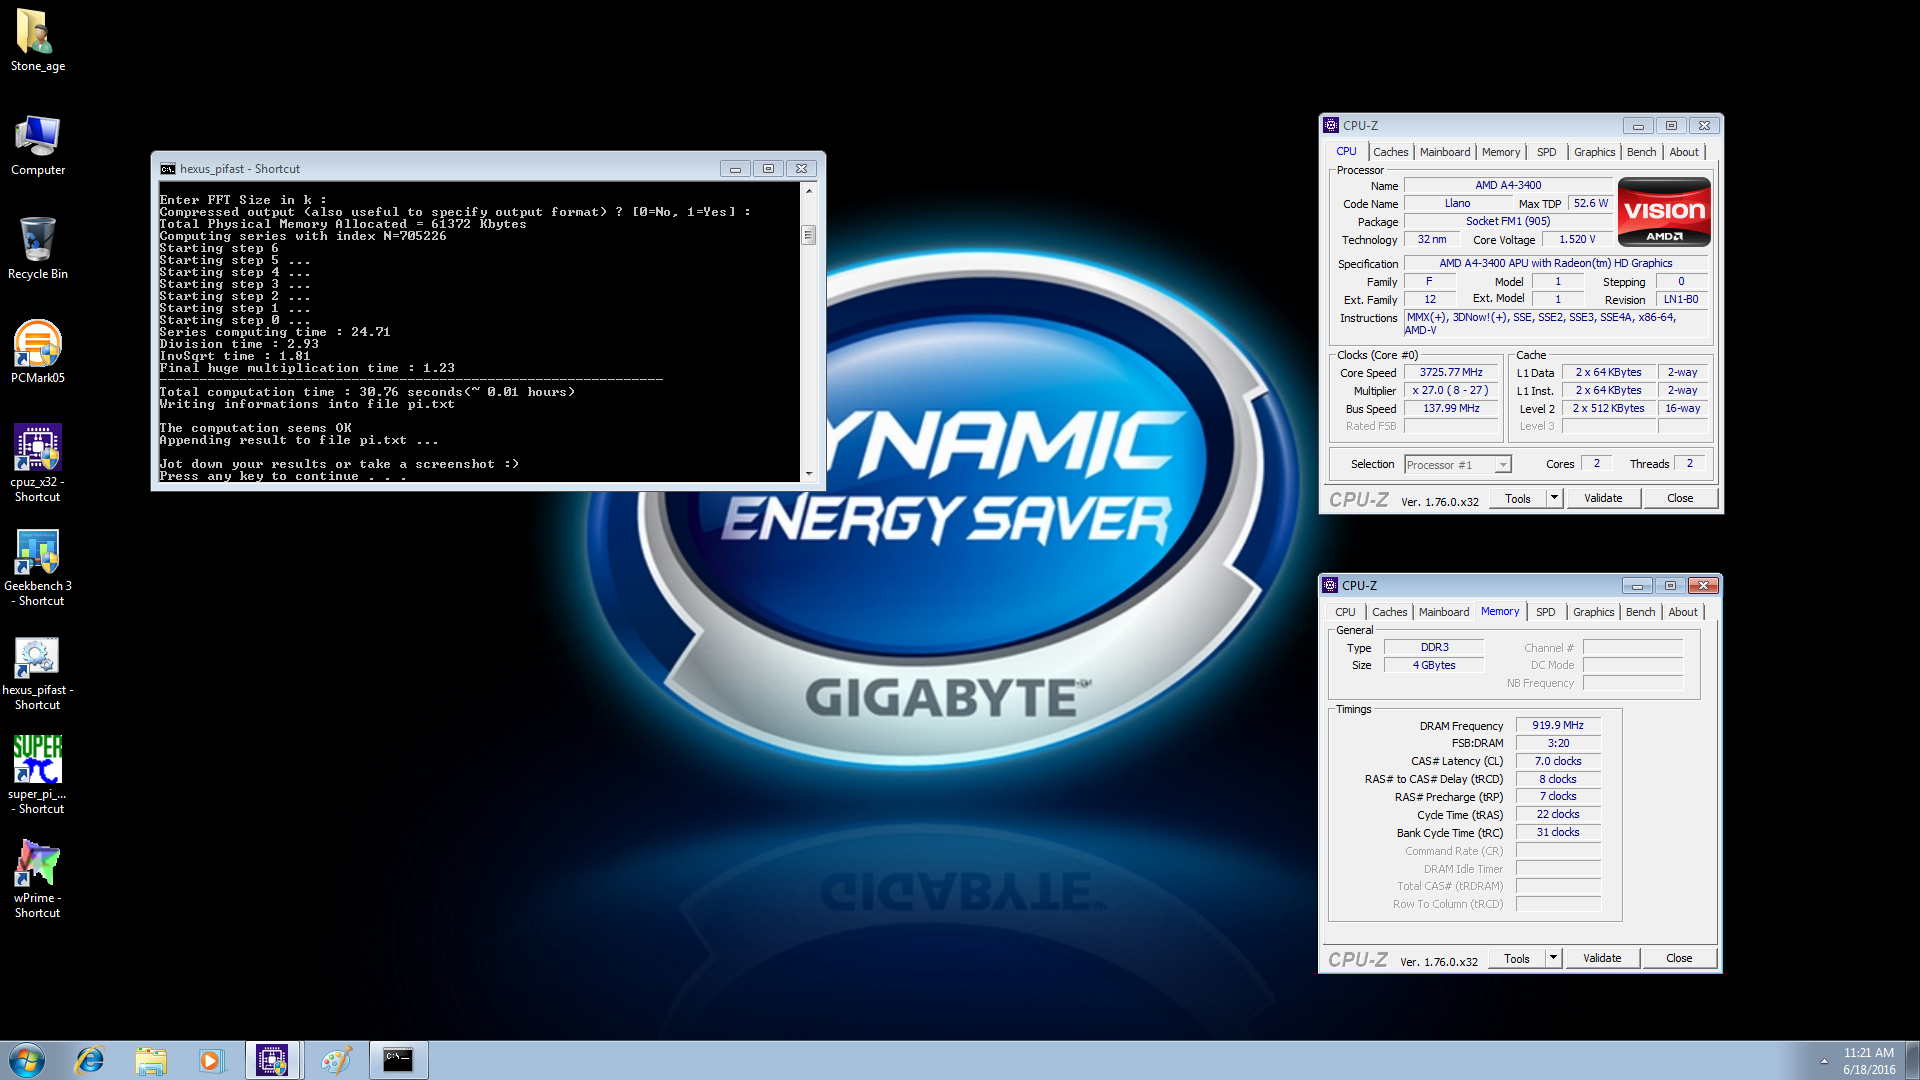Click the hexus_pifast window title icon

point(168,169)
